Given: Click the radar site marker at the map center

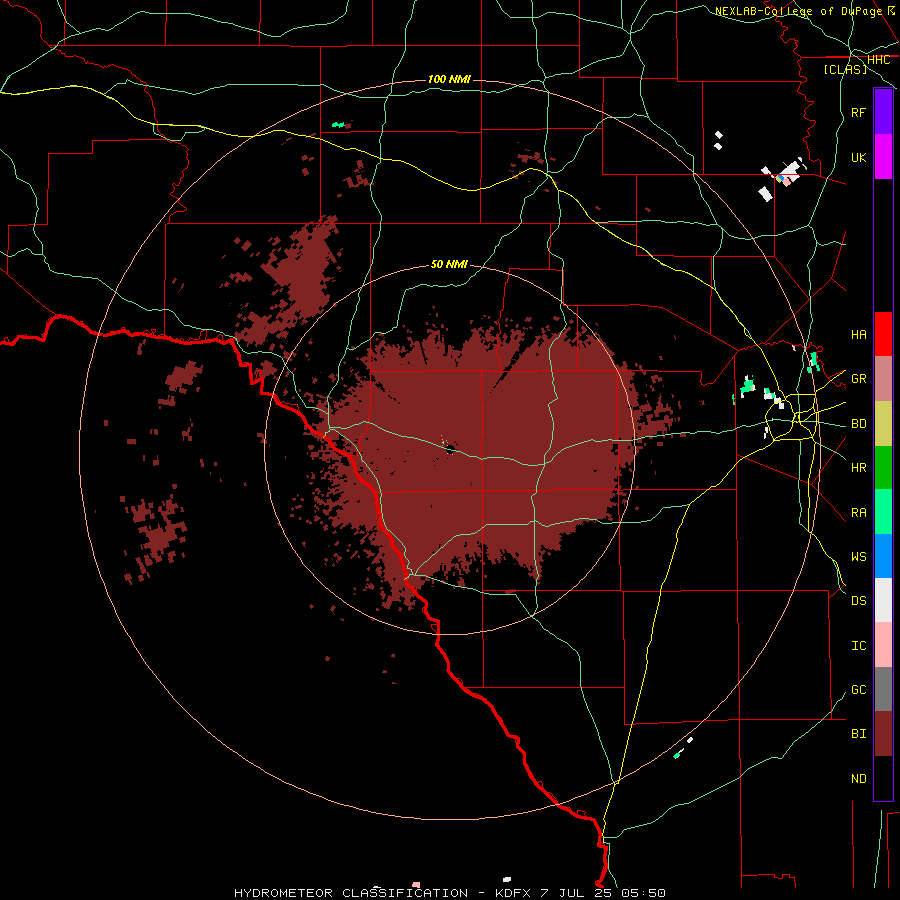Looking at the screenshot, I should [450, 448].
